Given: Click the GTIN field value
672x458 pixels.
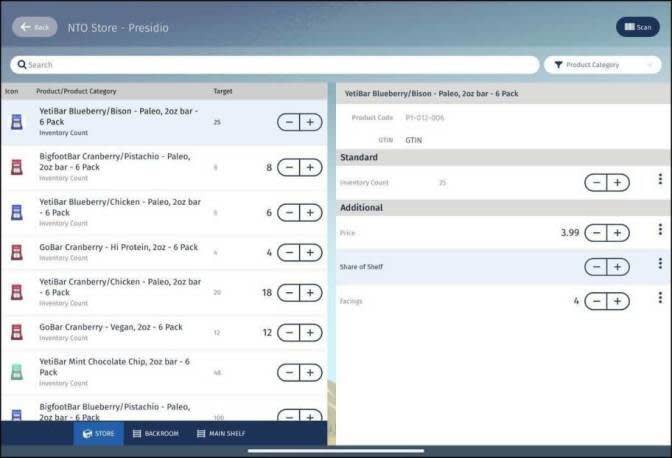Looking at the screenshot, I should click(414, 140).
